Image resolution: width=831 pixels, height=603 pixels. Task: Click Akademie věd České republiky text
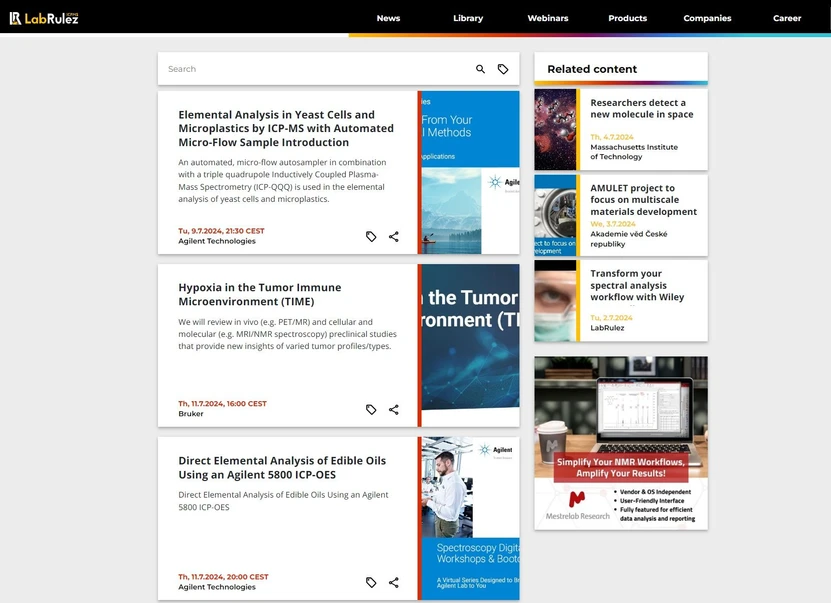[x=629, y=239]
